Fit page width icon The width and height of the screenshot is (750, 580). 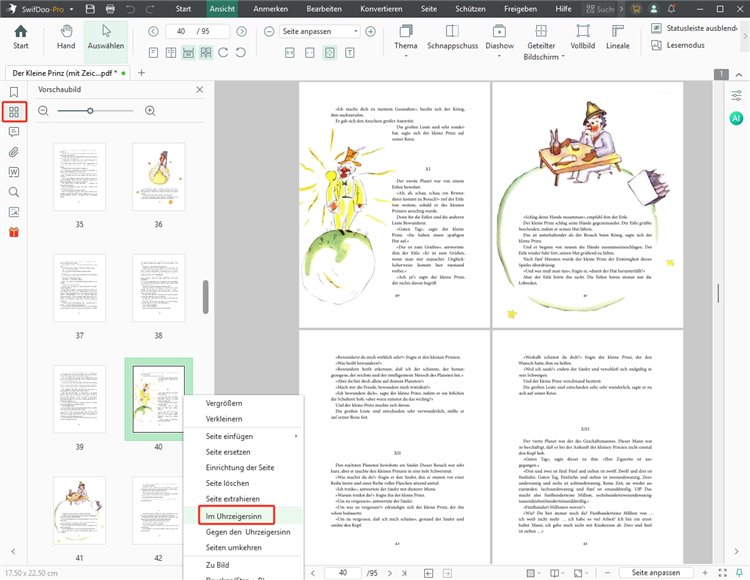pyautogui.click(x=310, y=53)
